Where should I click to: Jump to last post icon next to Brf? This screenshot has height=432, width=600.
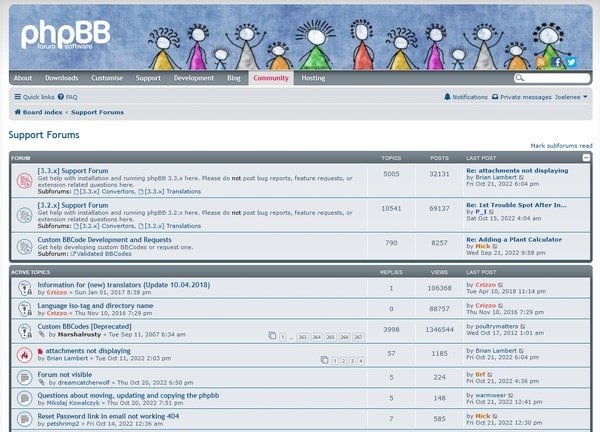[490, 375]
